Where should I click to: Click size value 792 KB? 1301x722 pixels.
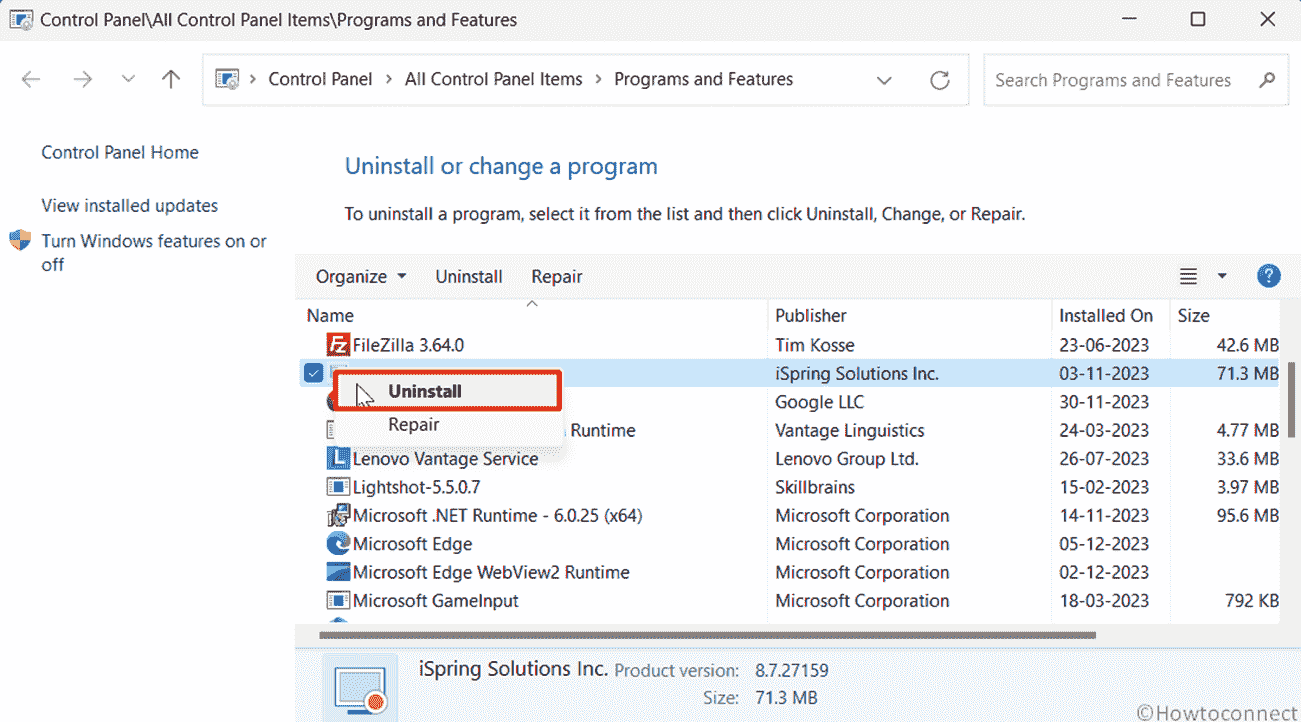[1252, 601]
